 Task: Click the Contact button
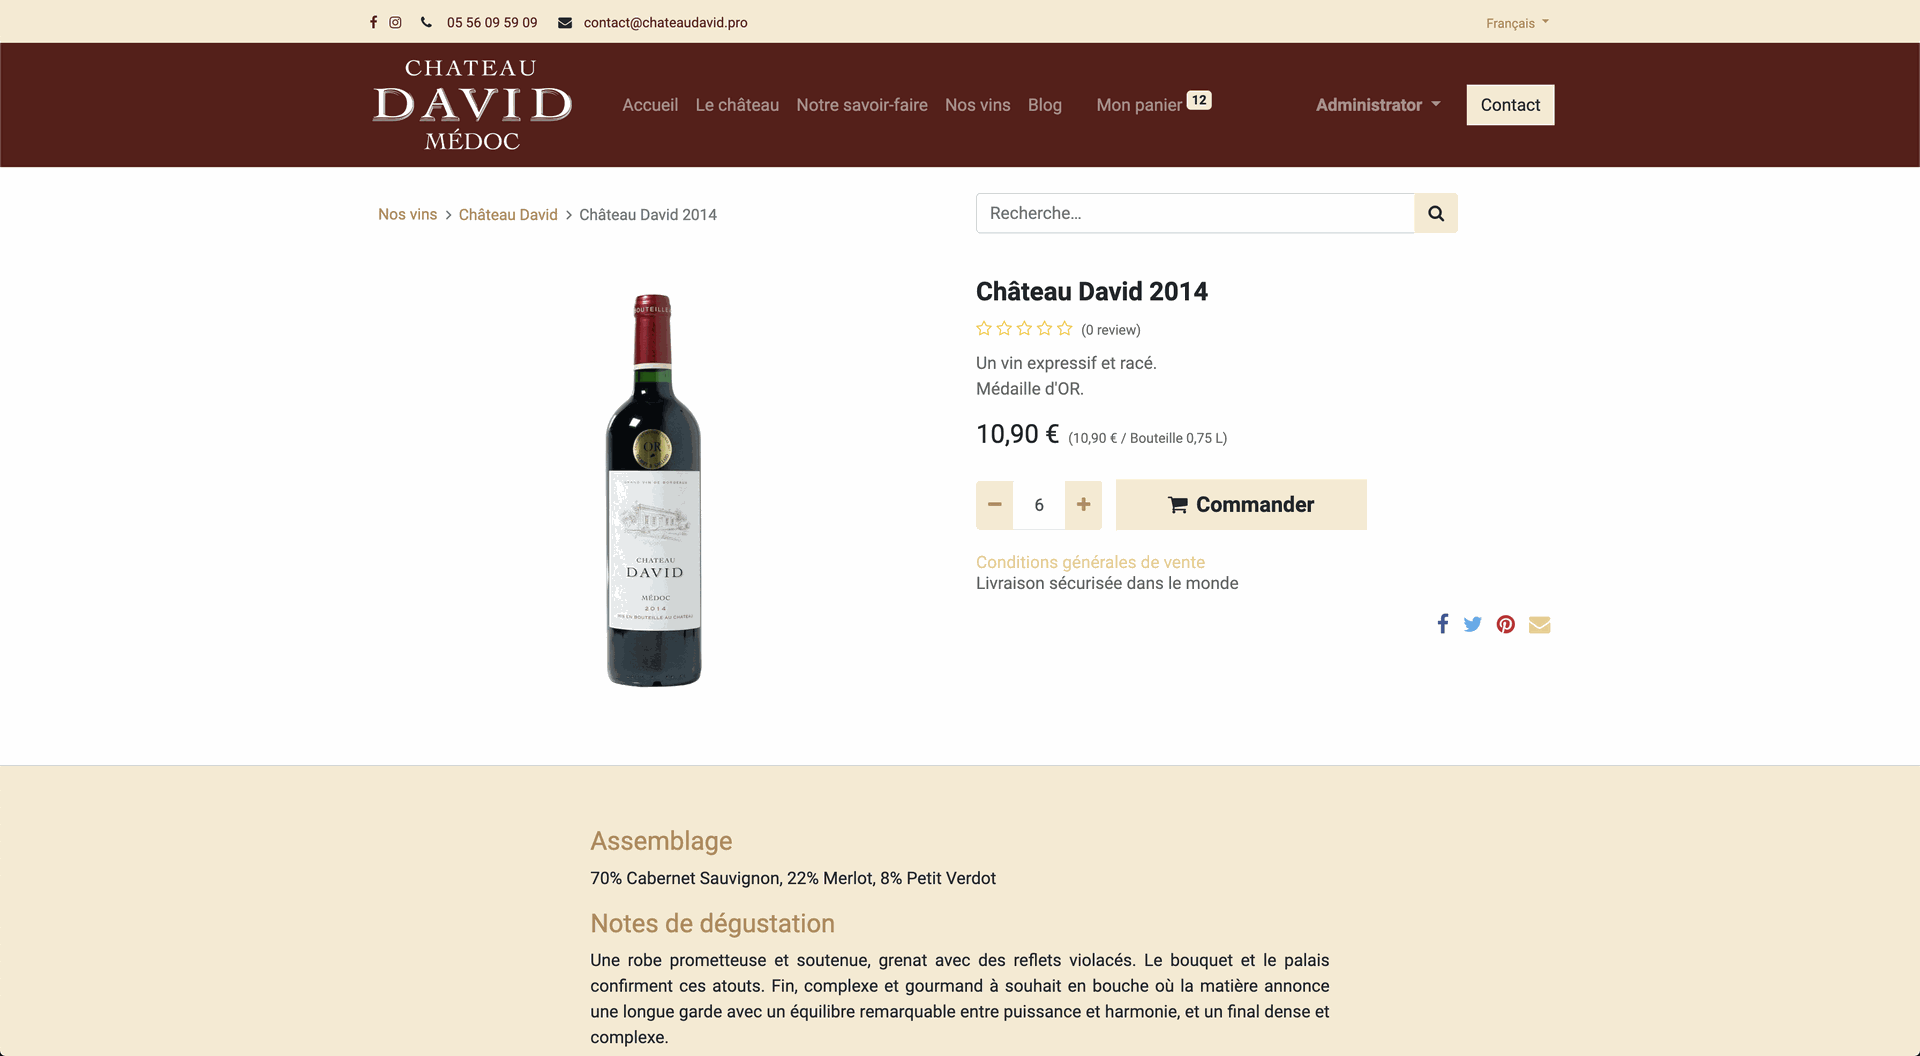pos(1510,105)
